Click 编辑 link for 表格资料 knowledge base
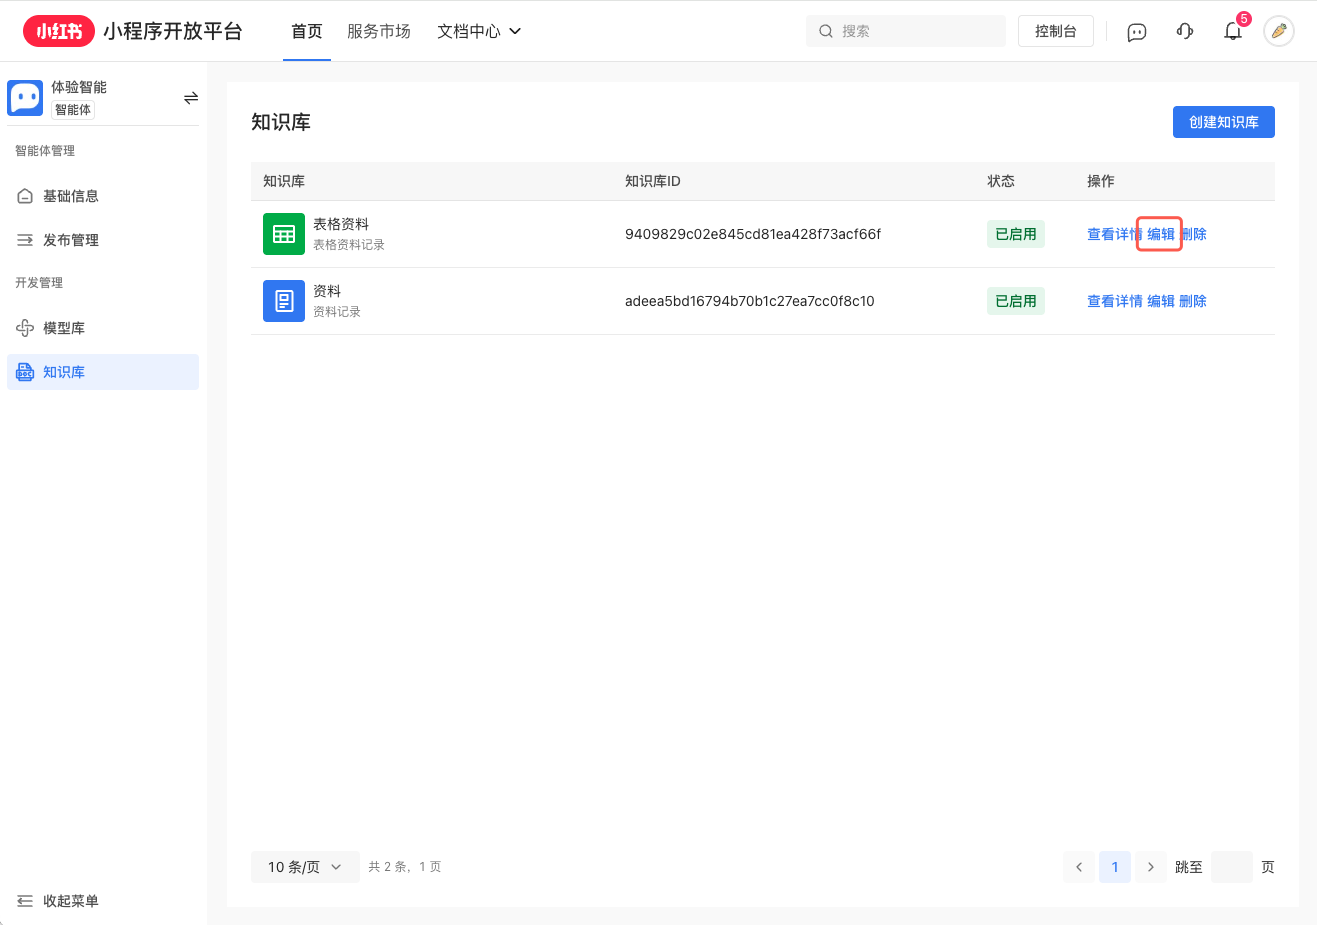The width and height of the screenshot is (1317, 925). click(x=1158, y=233)
